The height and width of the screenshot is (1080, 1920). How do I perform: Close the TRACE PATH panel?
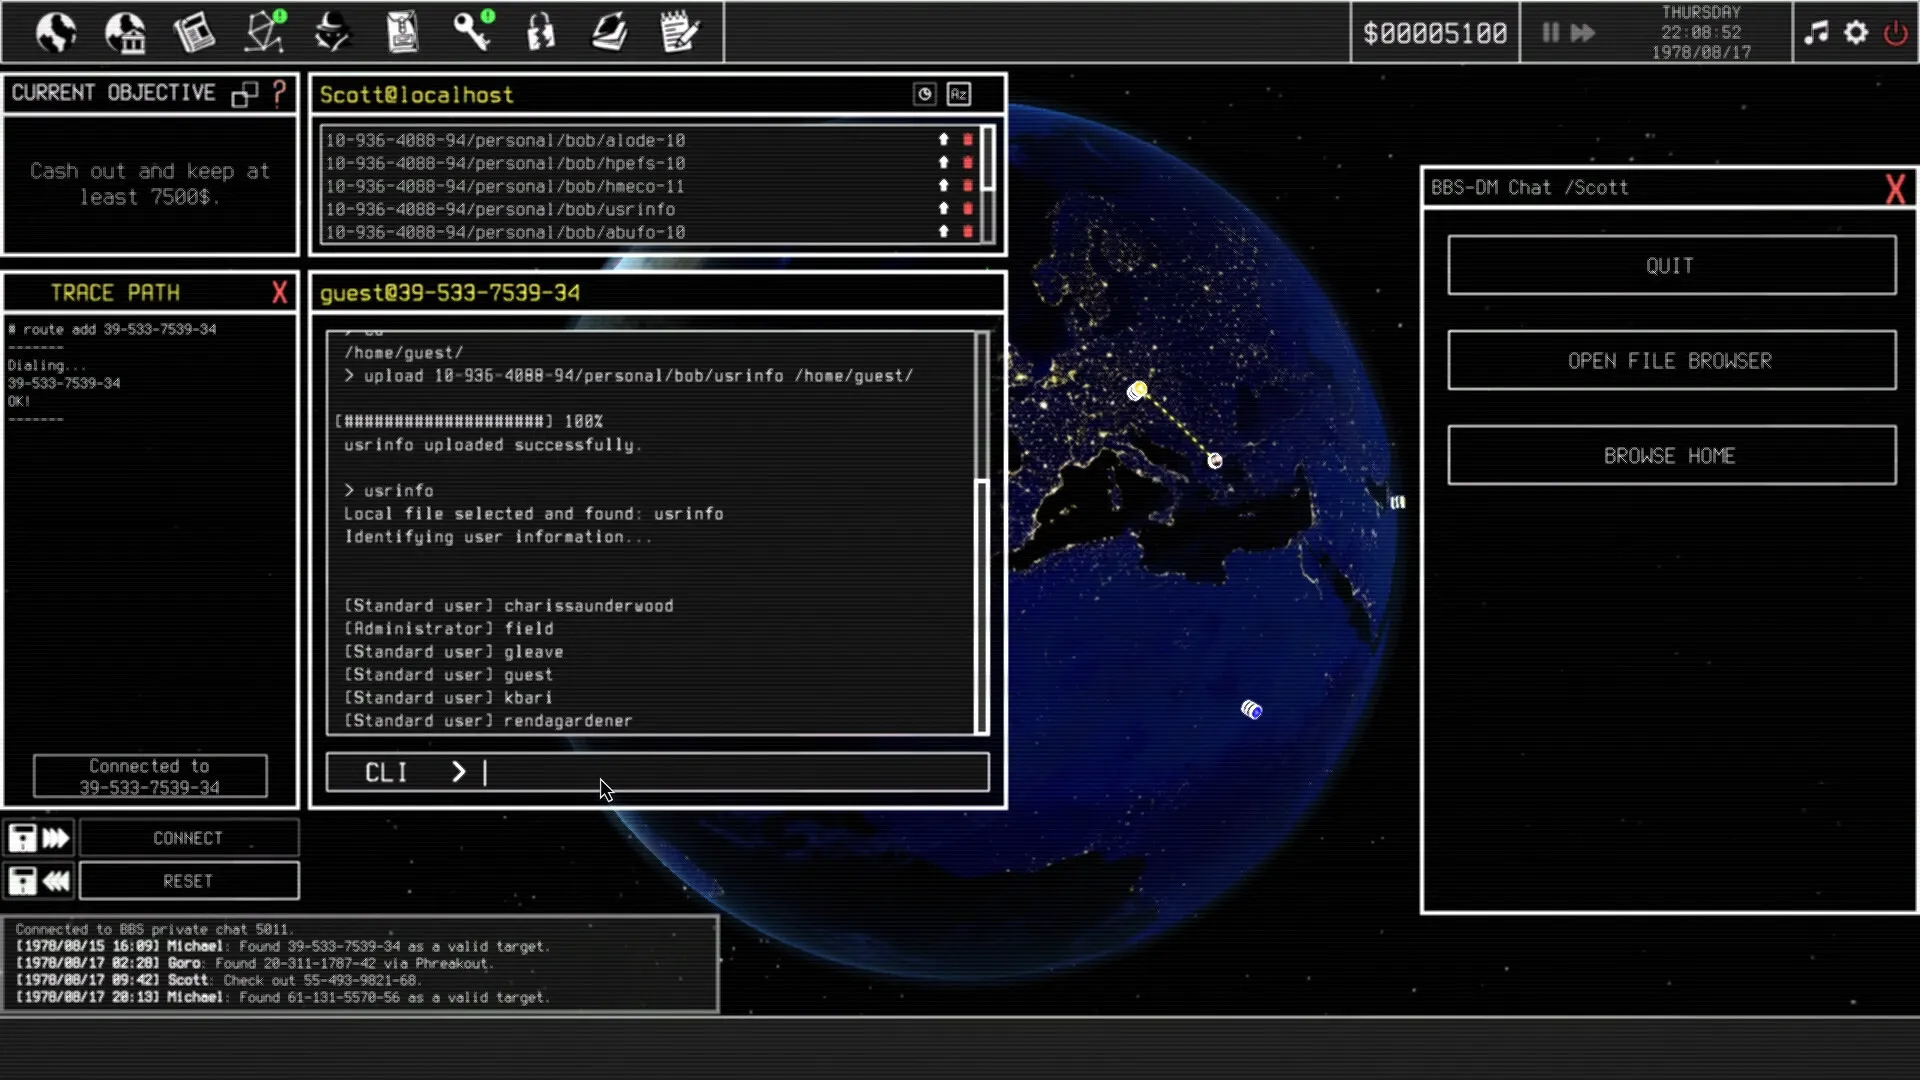[281, 292]
